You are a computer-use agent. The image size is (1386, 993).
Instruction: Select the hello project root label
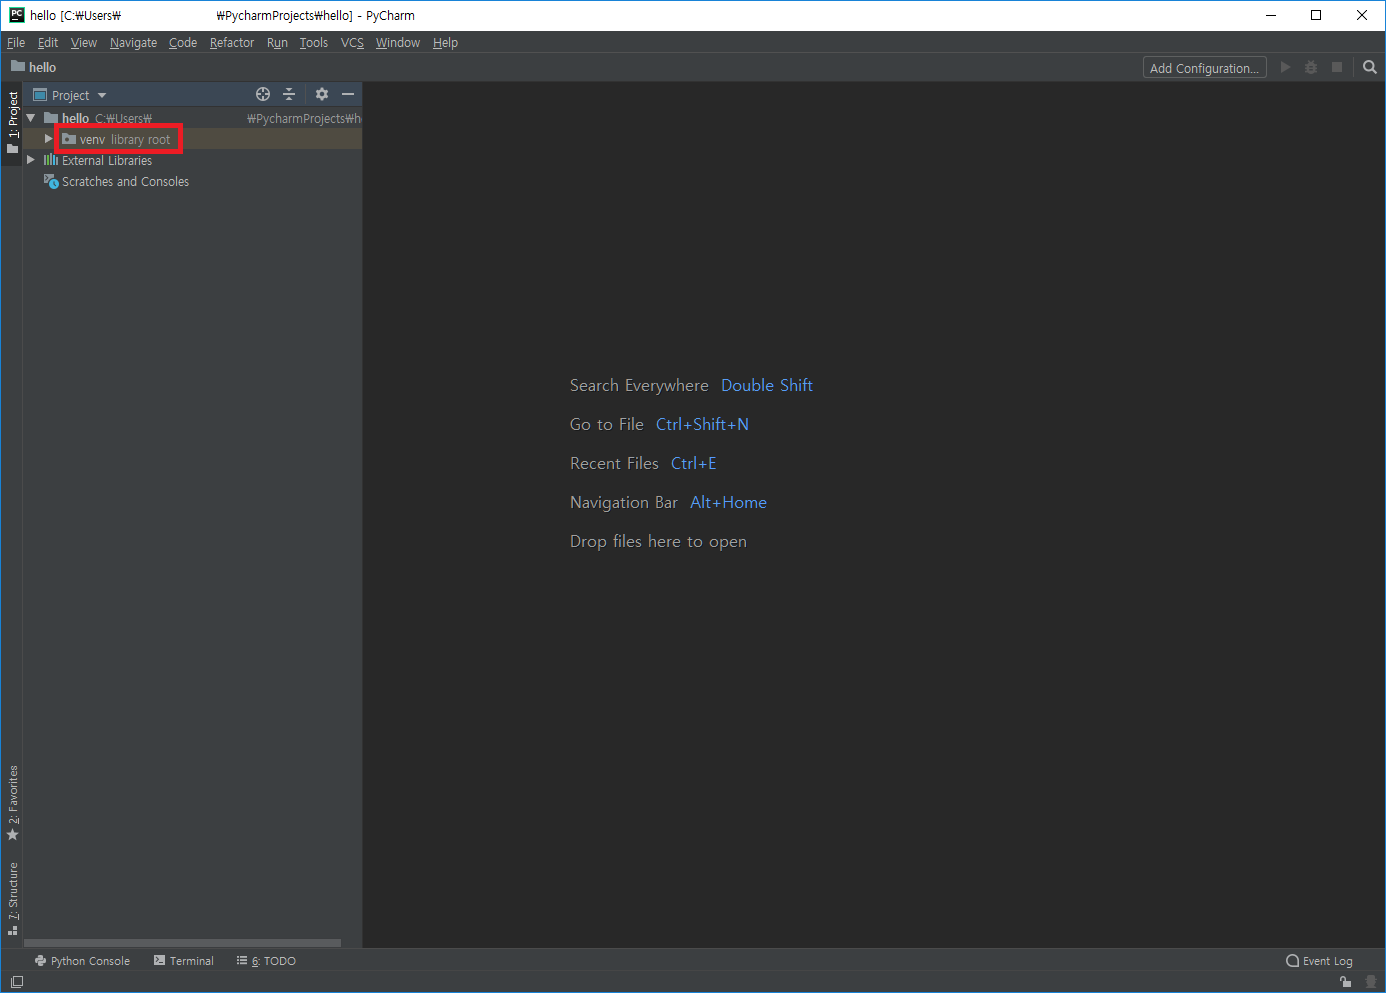pos(75,118)
